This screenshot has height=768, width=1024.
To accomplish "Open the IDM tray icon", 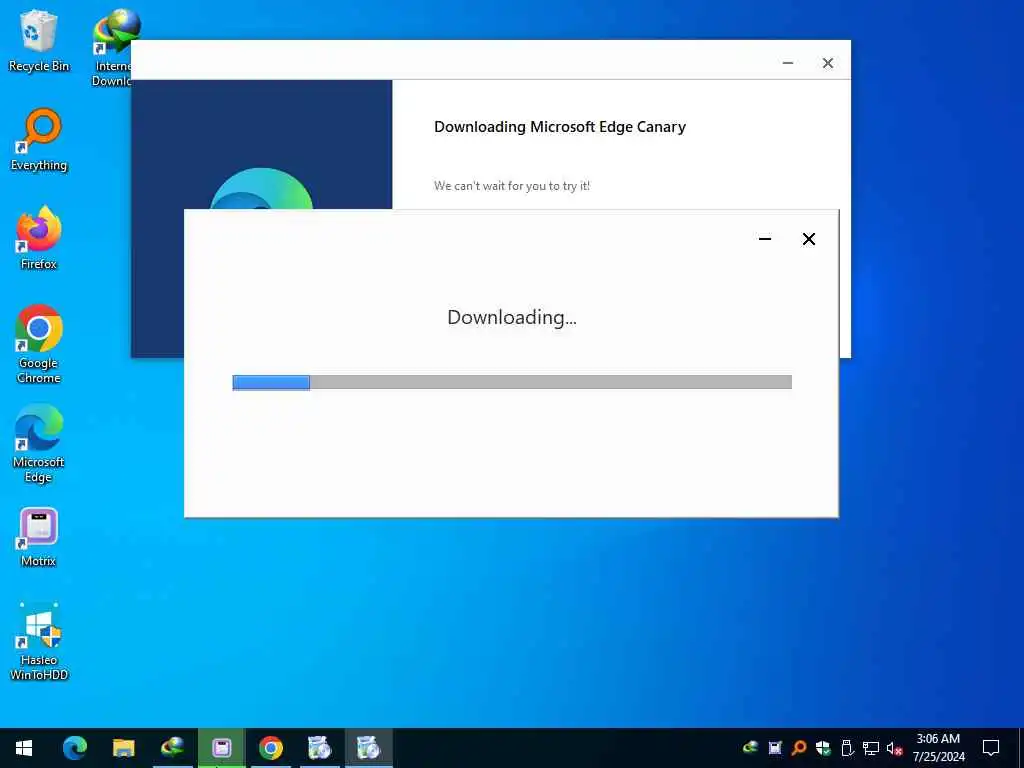I will pyautogui.click(x=750, y=748).
